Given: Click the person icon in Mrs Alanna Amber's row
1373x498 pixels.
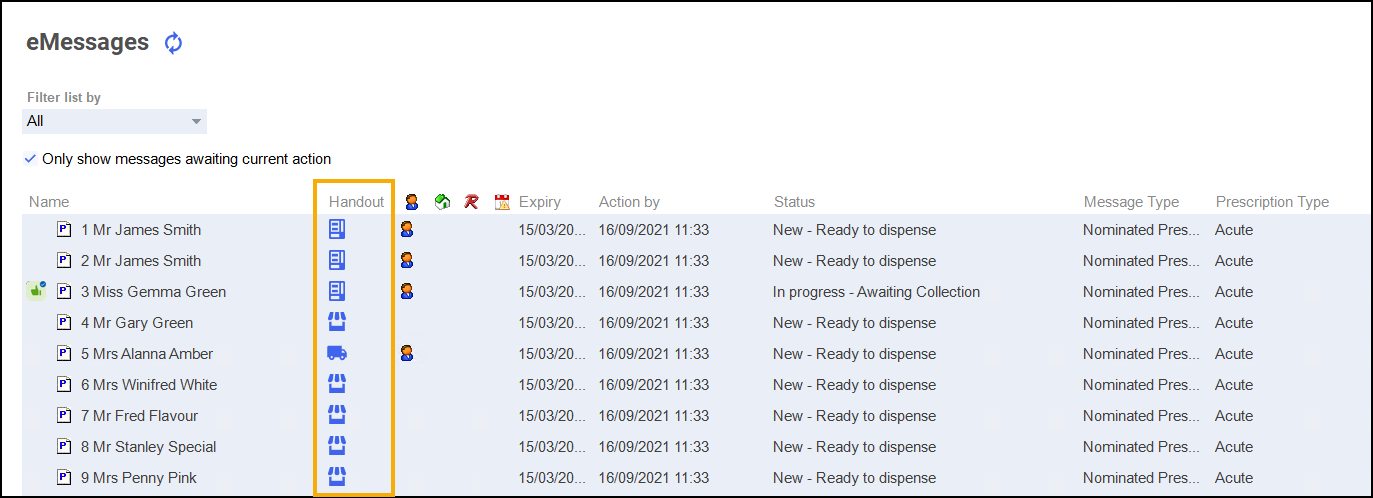Looking at the screenshot, I should pos(407,353).
